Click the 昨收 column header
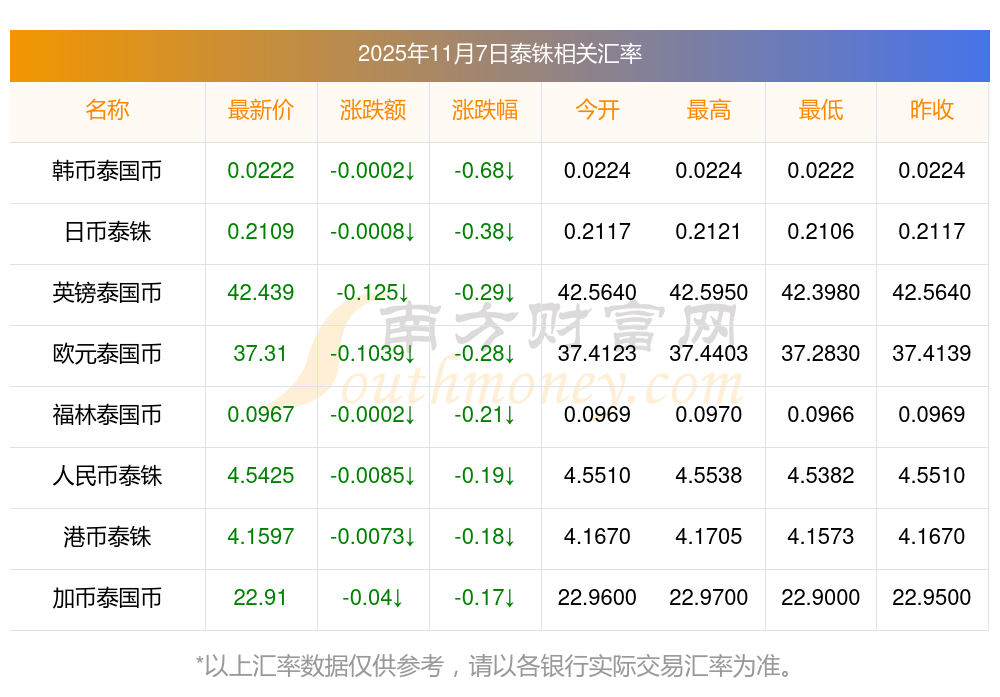This screenshot has width=1000, height=697. (x=932, y=110)
